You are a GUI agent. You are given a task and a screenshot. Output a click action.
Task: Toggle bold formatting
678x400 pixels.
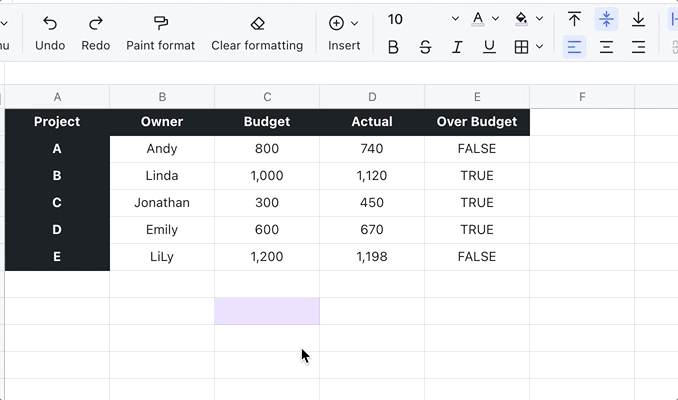point(393,47)
